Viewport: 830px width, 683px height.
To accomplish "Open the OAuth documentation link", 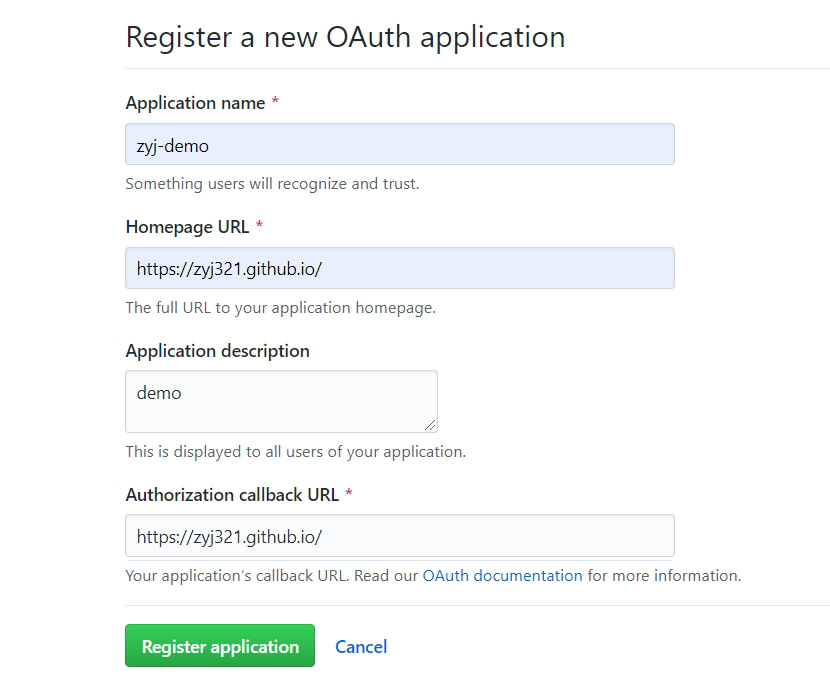I will point(502,576).
